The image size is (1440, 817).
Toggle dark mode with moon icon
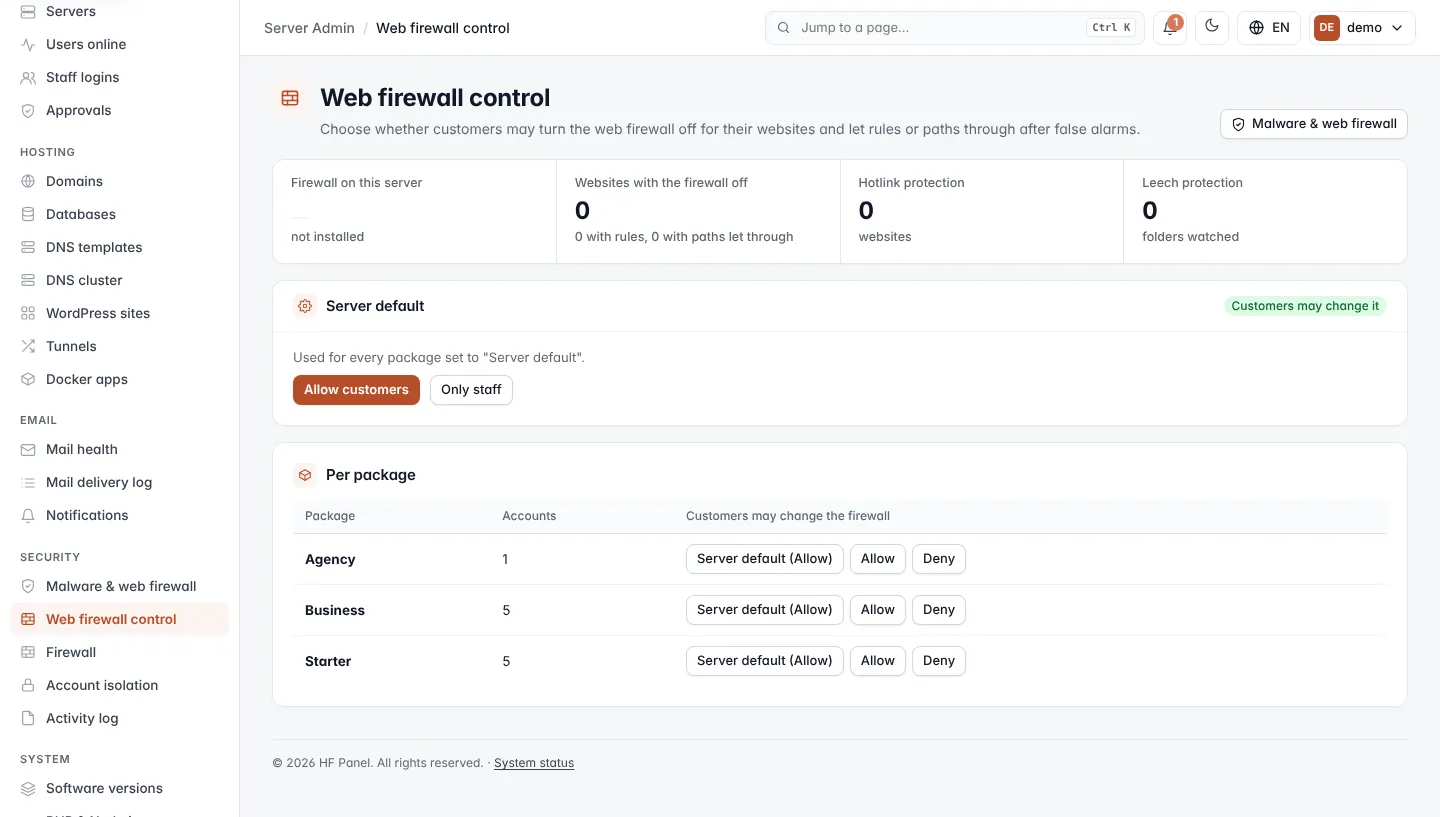[1212, 27]
